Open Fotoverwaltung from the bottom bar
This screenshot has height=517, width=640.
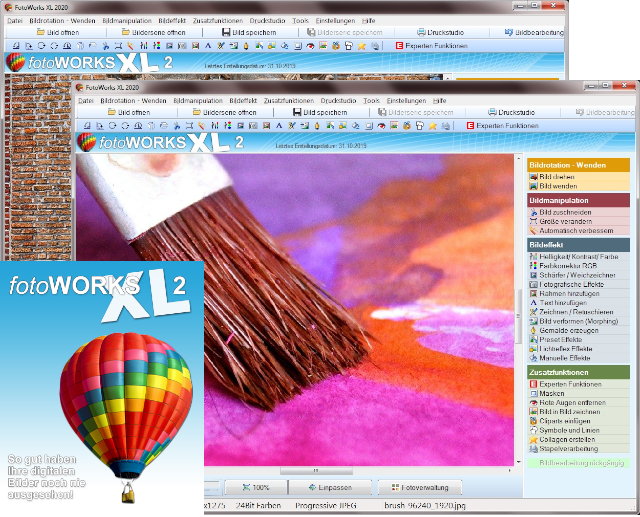click(x=420, y=487)
